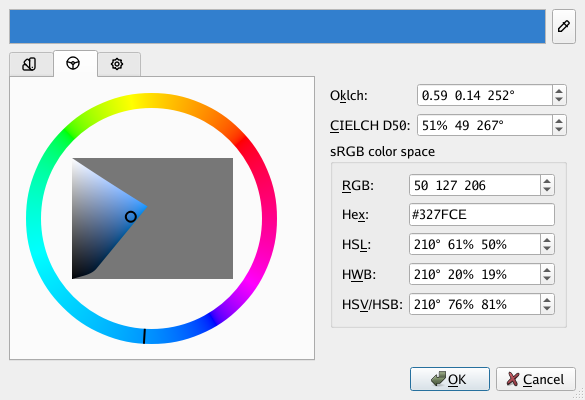
Task: Increase CIELCH D50 value with up arrow
Action: pyautogui.click(x=559, y=121)
